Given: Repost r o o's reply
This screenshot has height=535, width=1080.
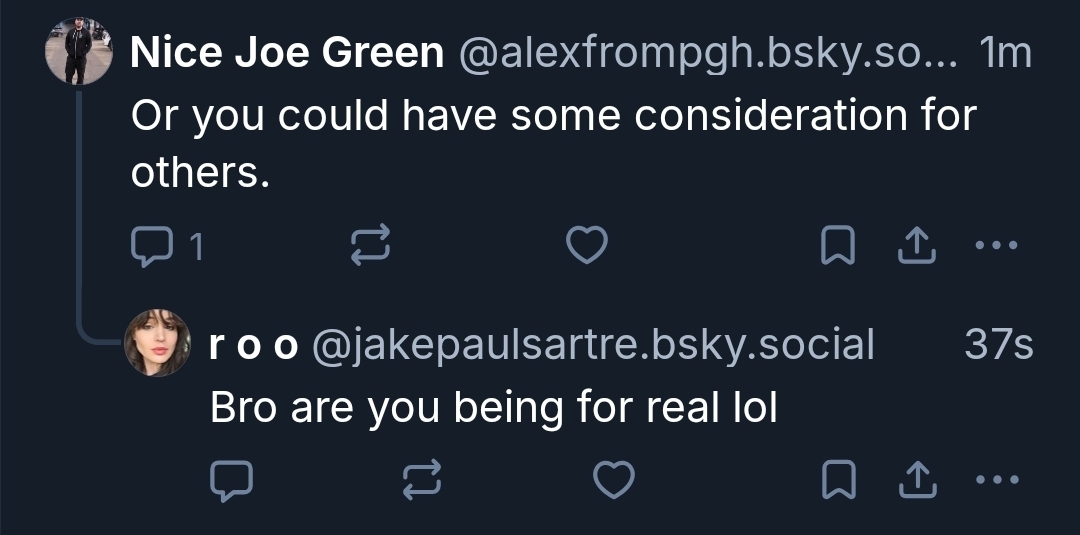Looking at the screenshot, I should (x=421, y=481).
